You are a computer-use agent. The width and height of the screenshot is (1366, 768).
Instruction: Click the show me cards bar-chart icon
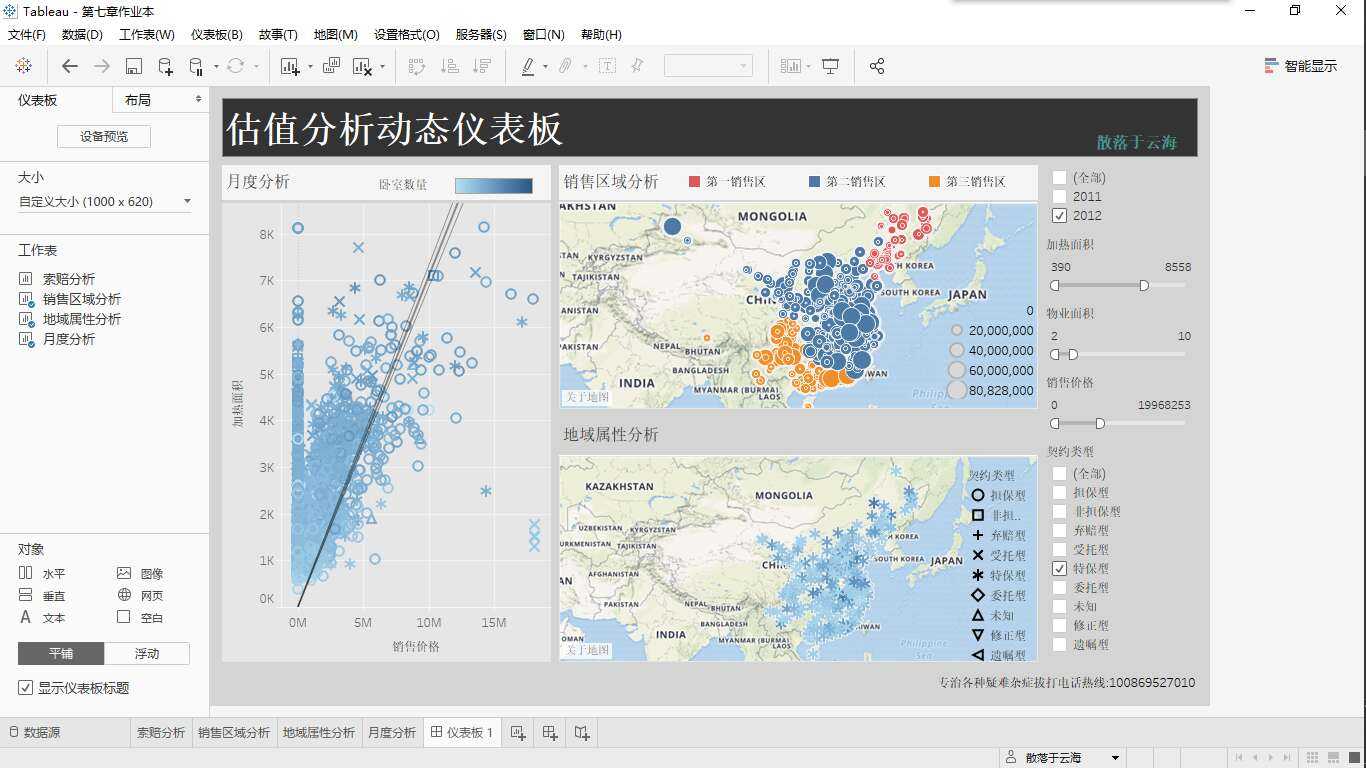click(791, 66)
